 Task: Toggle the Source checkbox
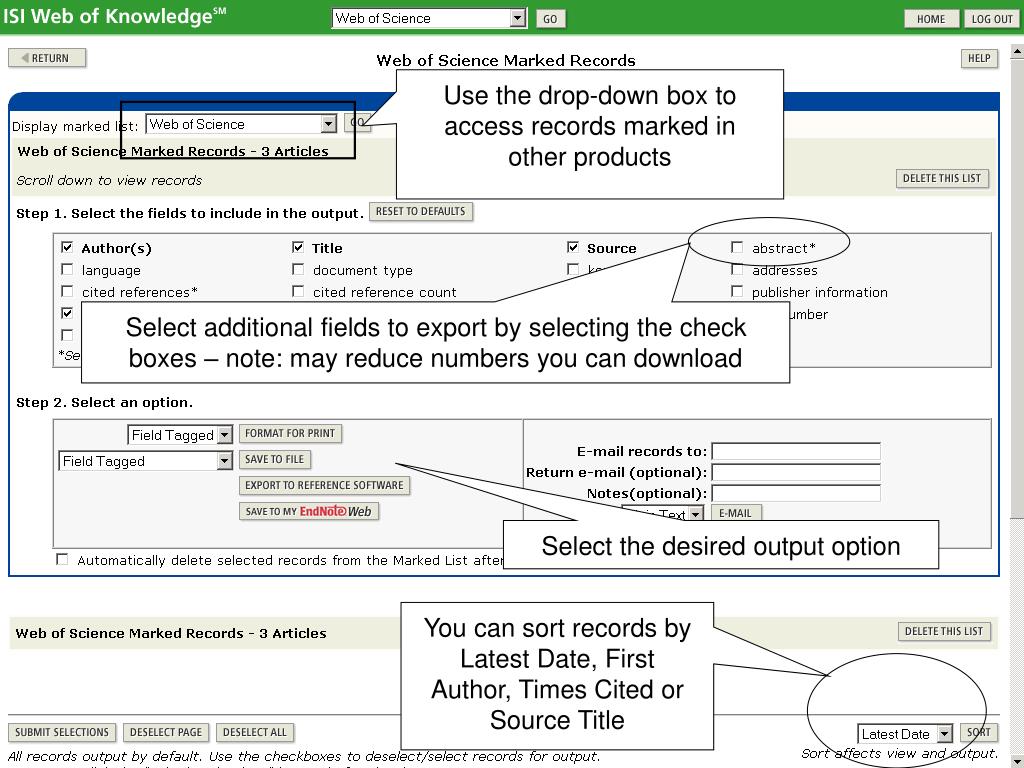(x=573, y=248)
